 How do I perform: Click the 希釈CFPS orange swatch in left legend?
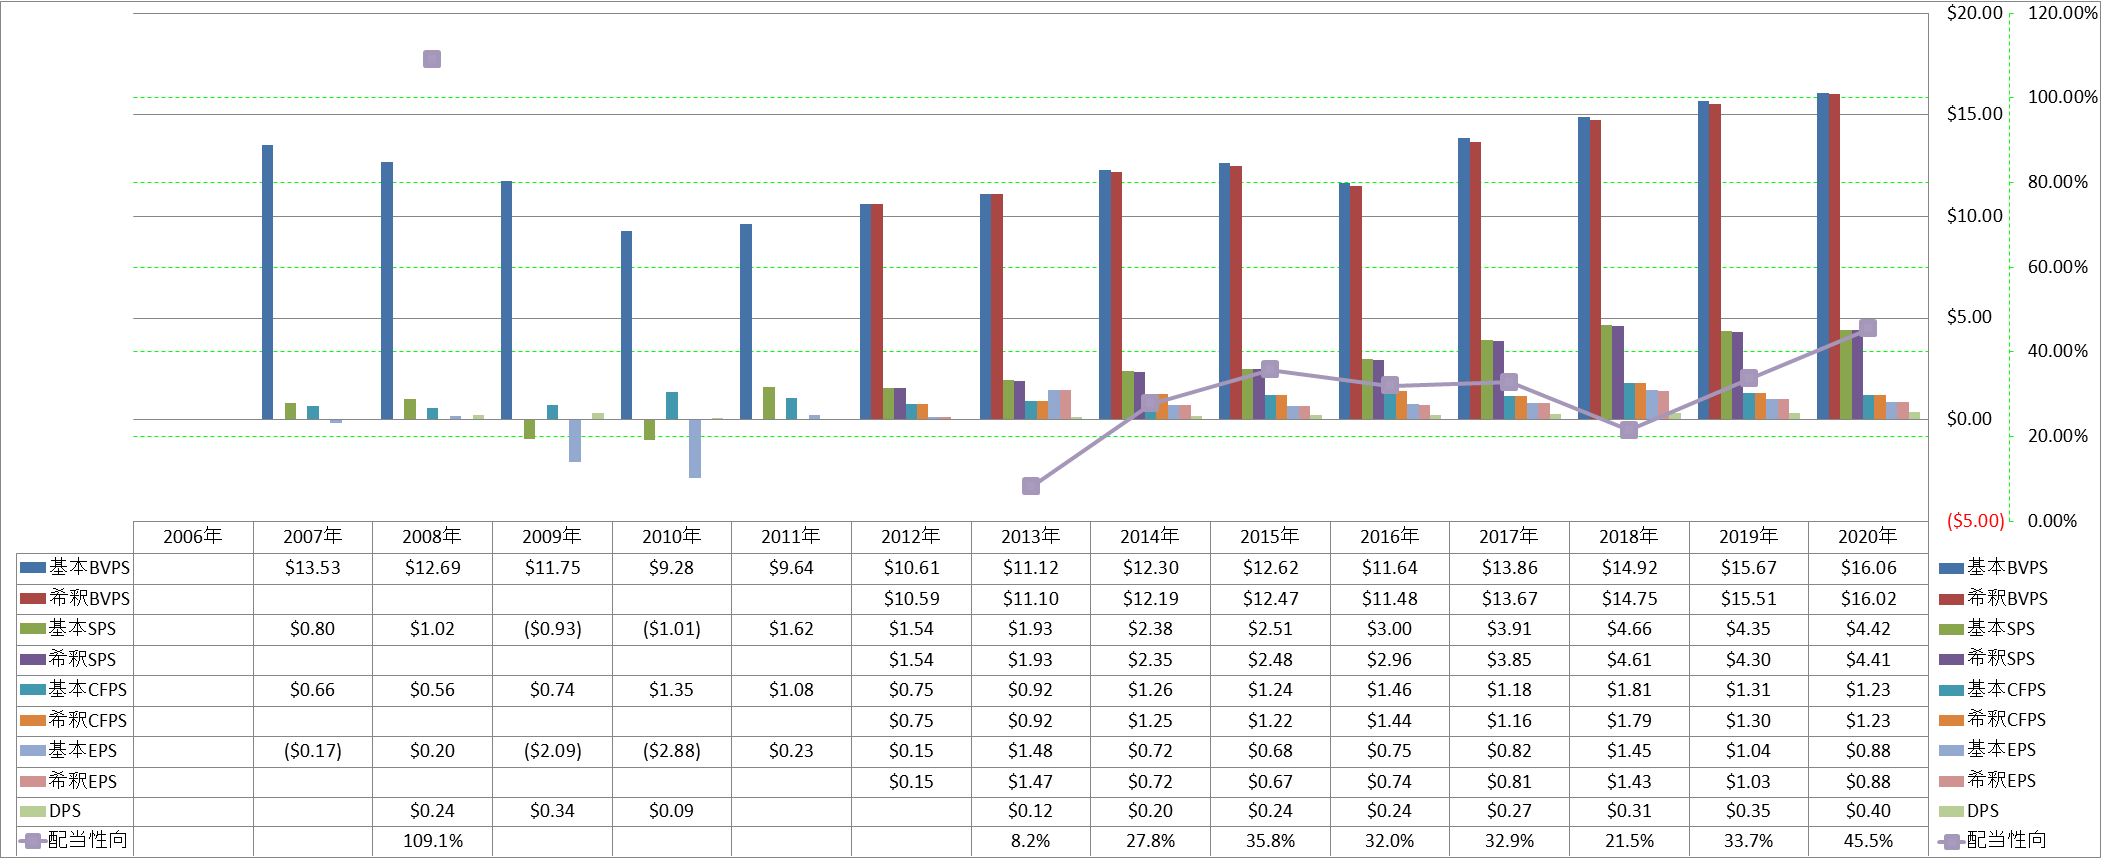coord(33,721)
